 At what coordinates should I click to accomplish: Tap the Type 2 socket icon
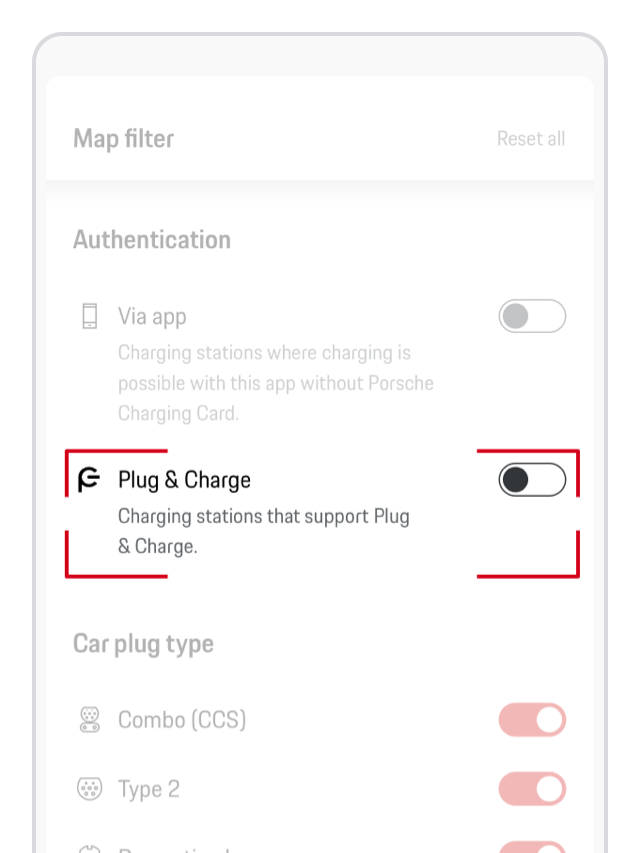89,789
